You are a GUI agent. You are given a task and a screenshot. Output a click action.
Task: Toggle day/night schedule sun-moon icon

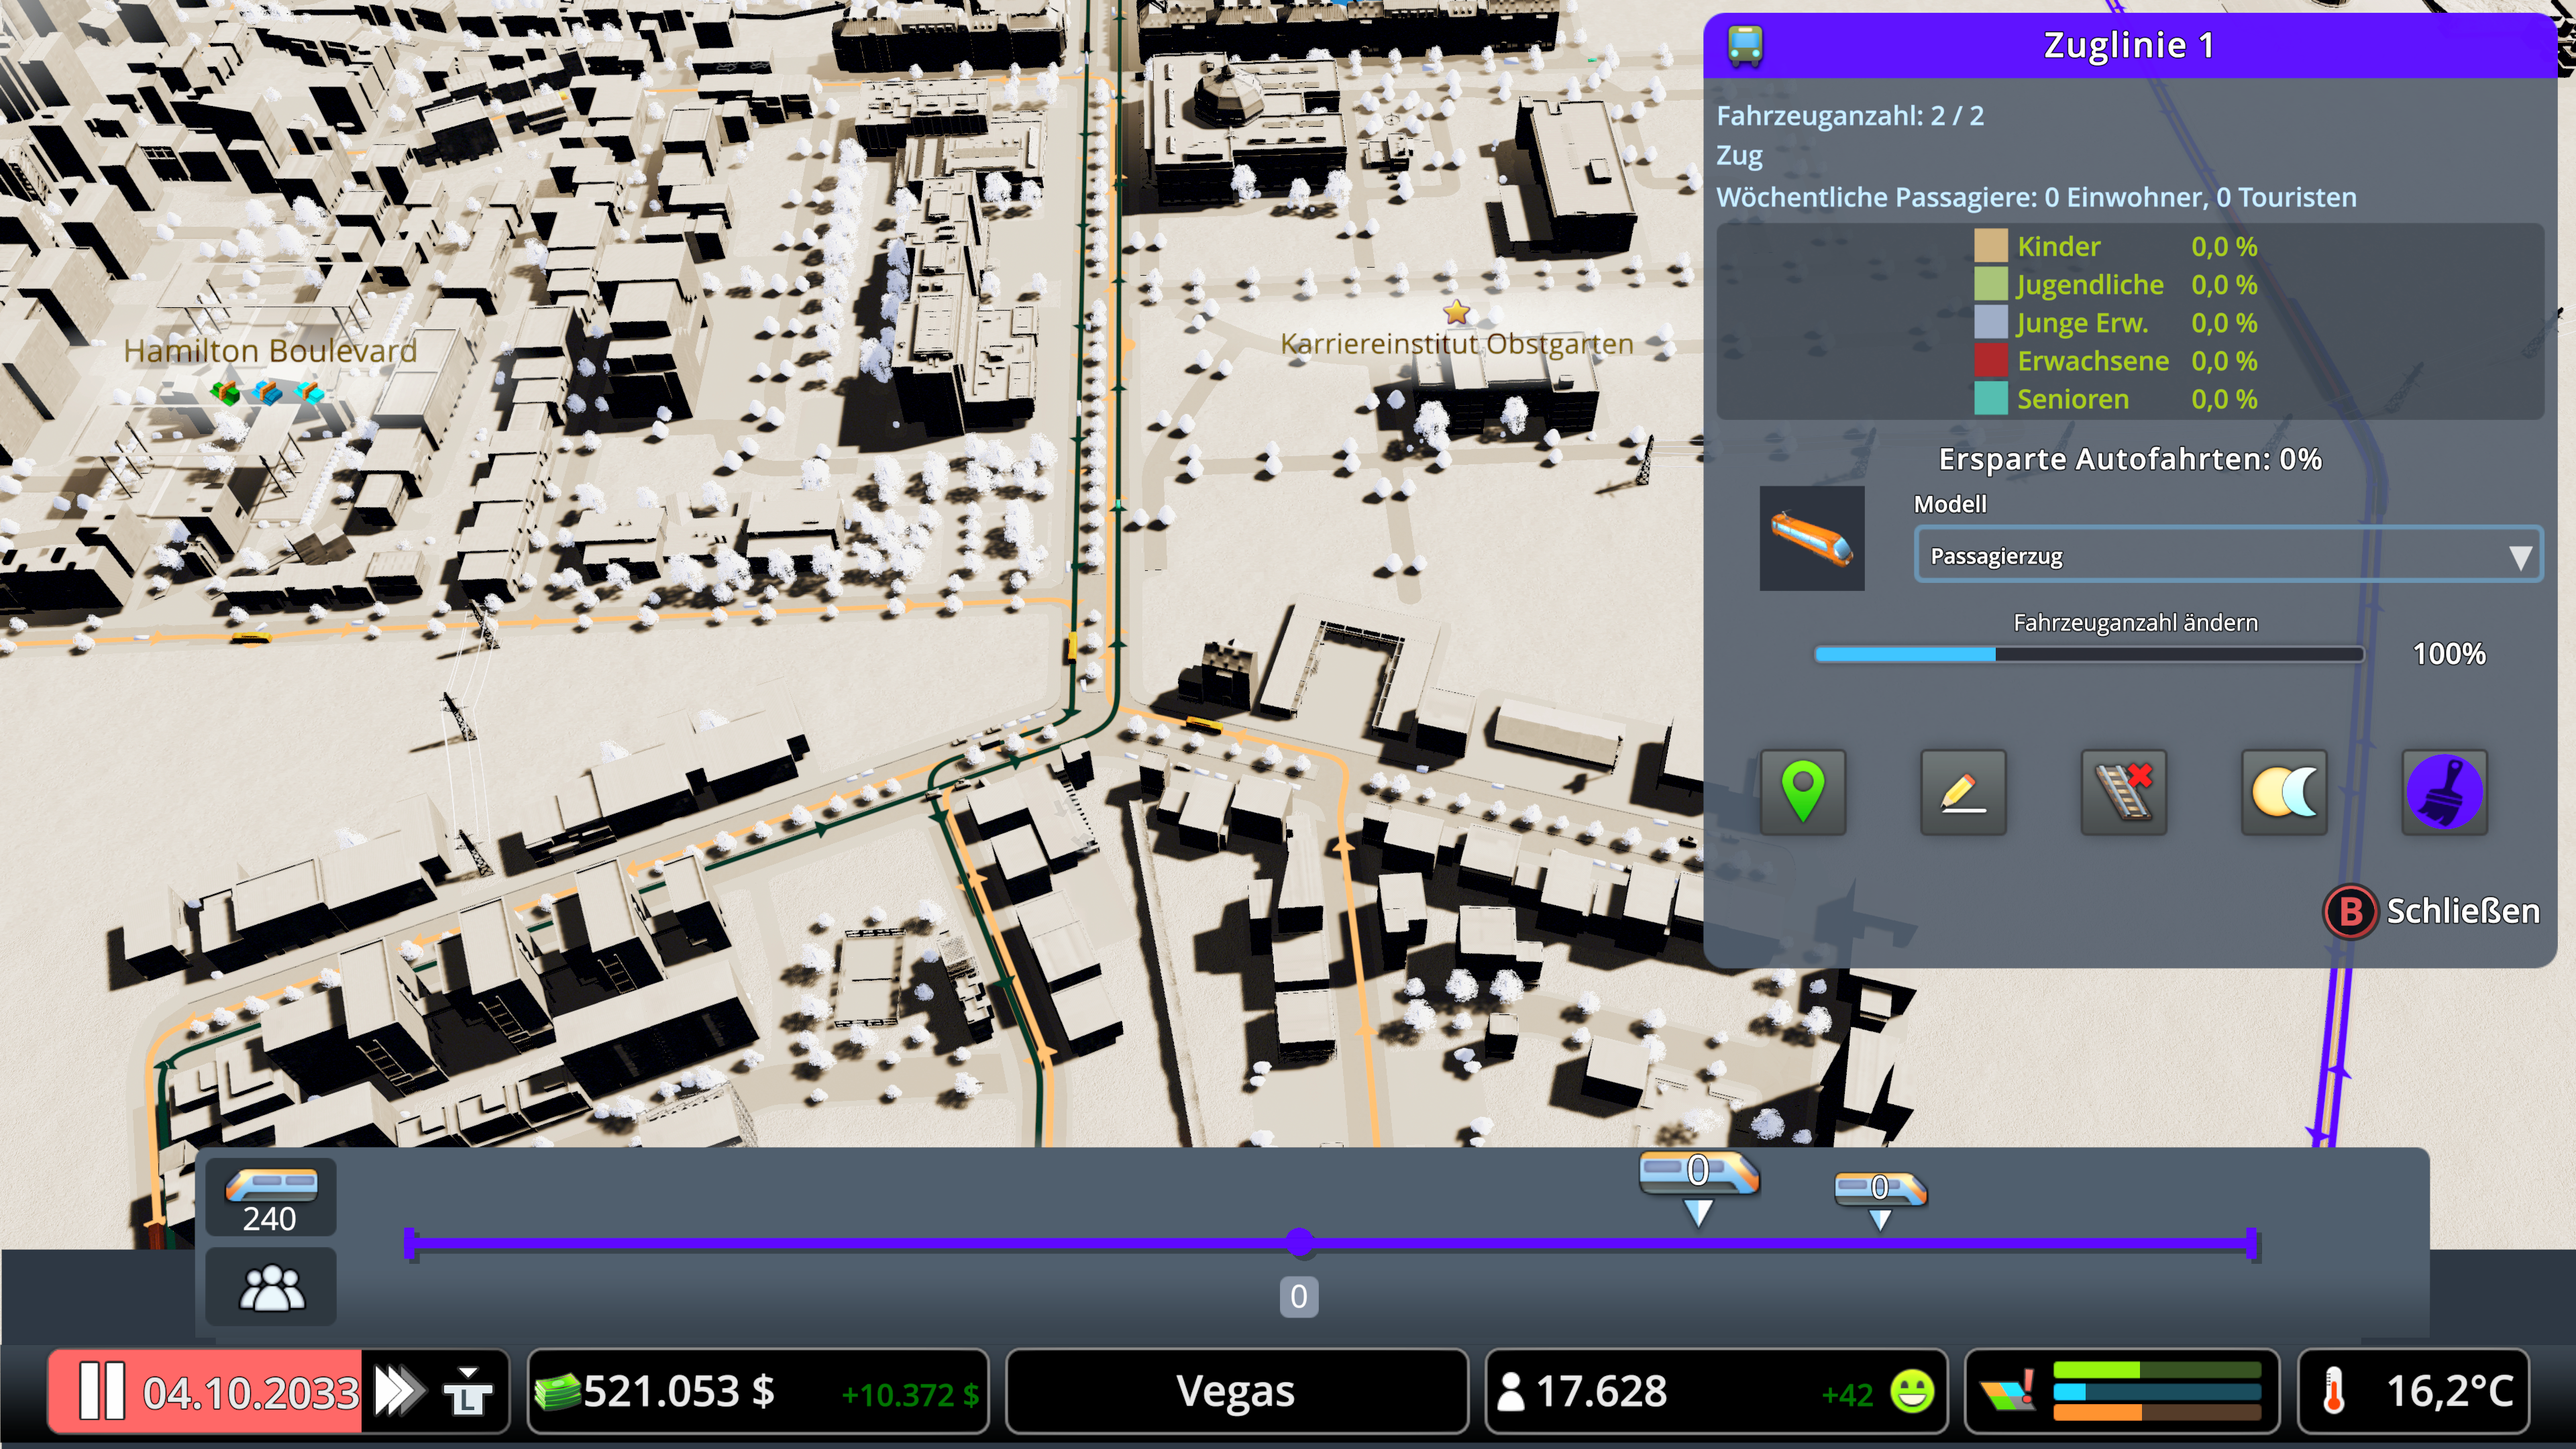click(x=2284, y=791)
